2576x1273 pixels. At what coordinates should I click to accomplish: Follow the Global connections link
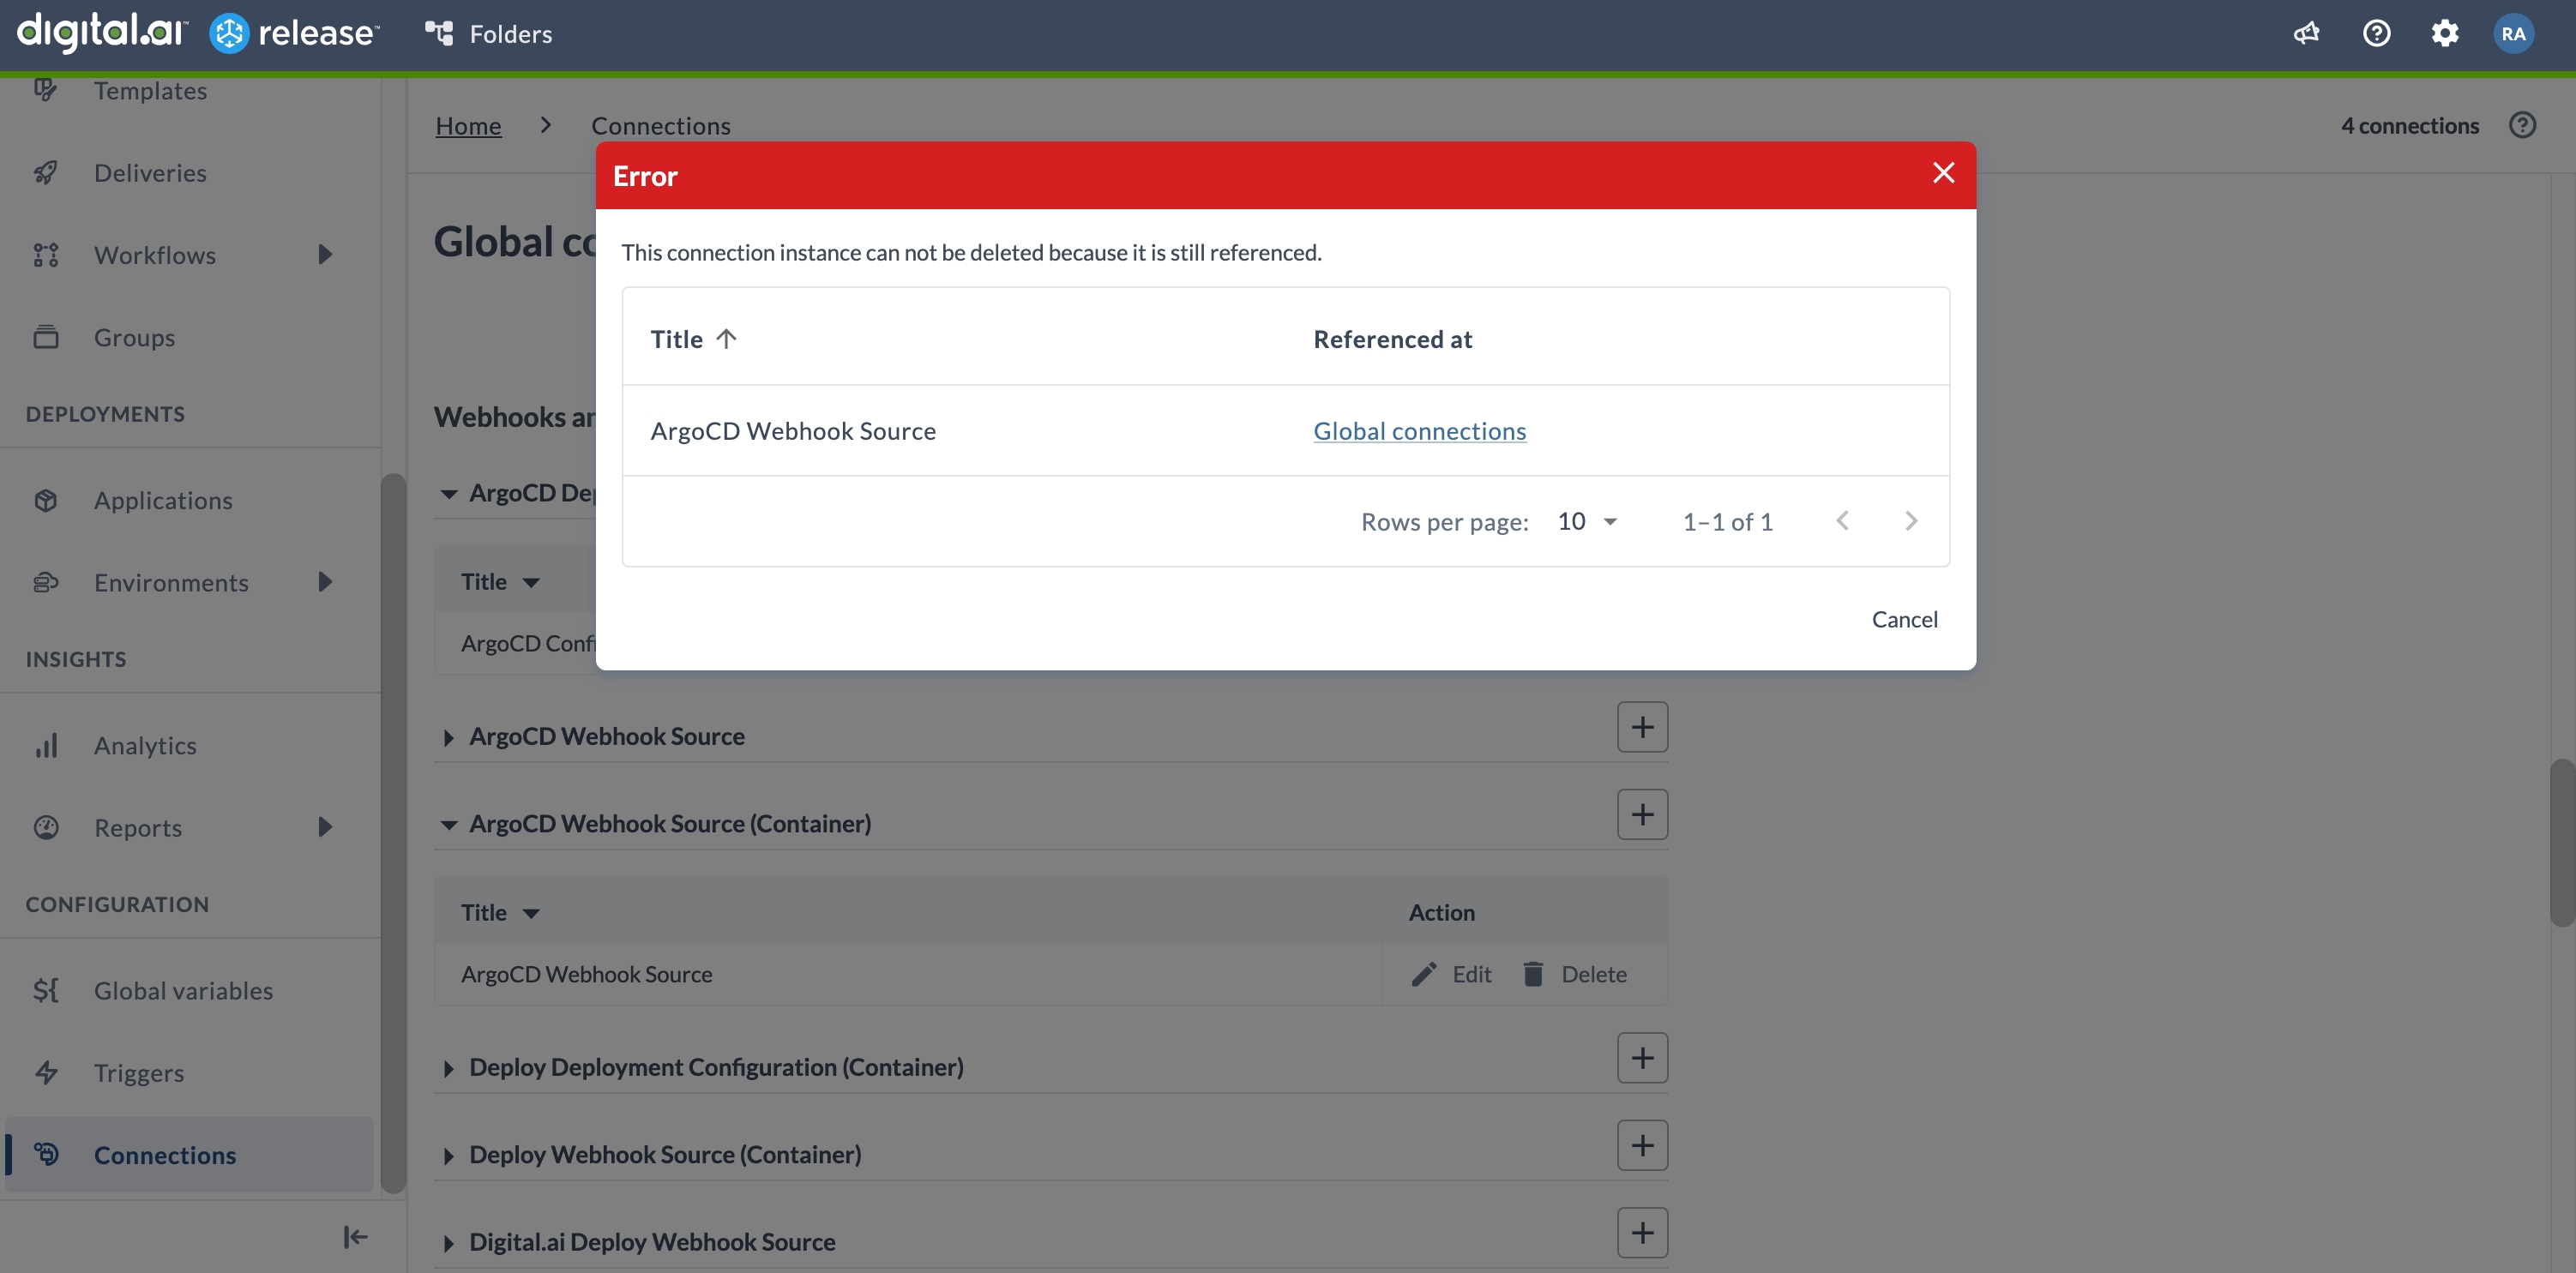(1419, 431)
